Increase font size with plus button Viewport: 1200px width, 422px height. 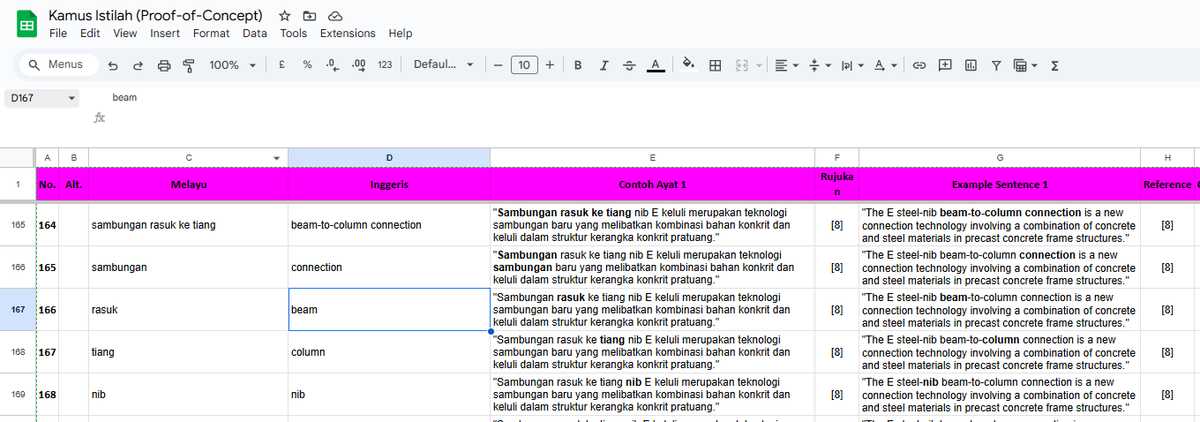551,65
